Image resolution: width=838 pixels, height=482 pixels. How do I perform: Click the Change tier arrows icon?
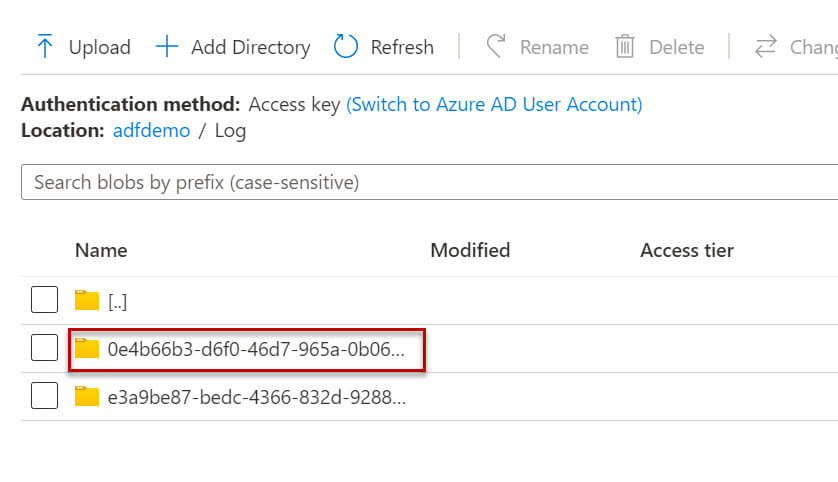click(766, 46)
